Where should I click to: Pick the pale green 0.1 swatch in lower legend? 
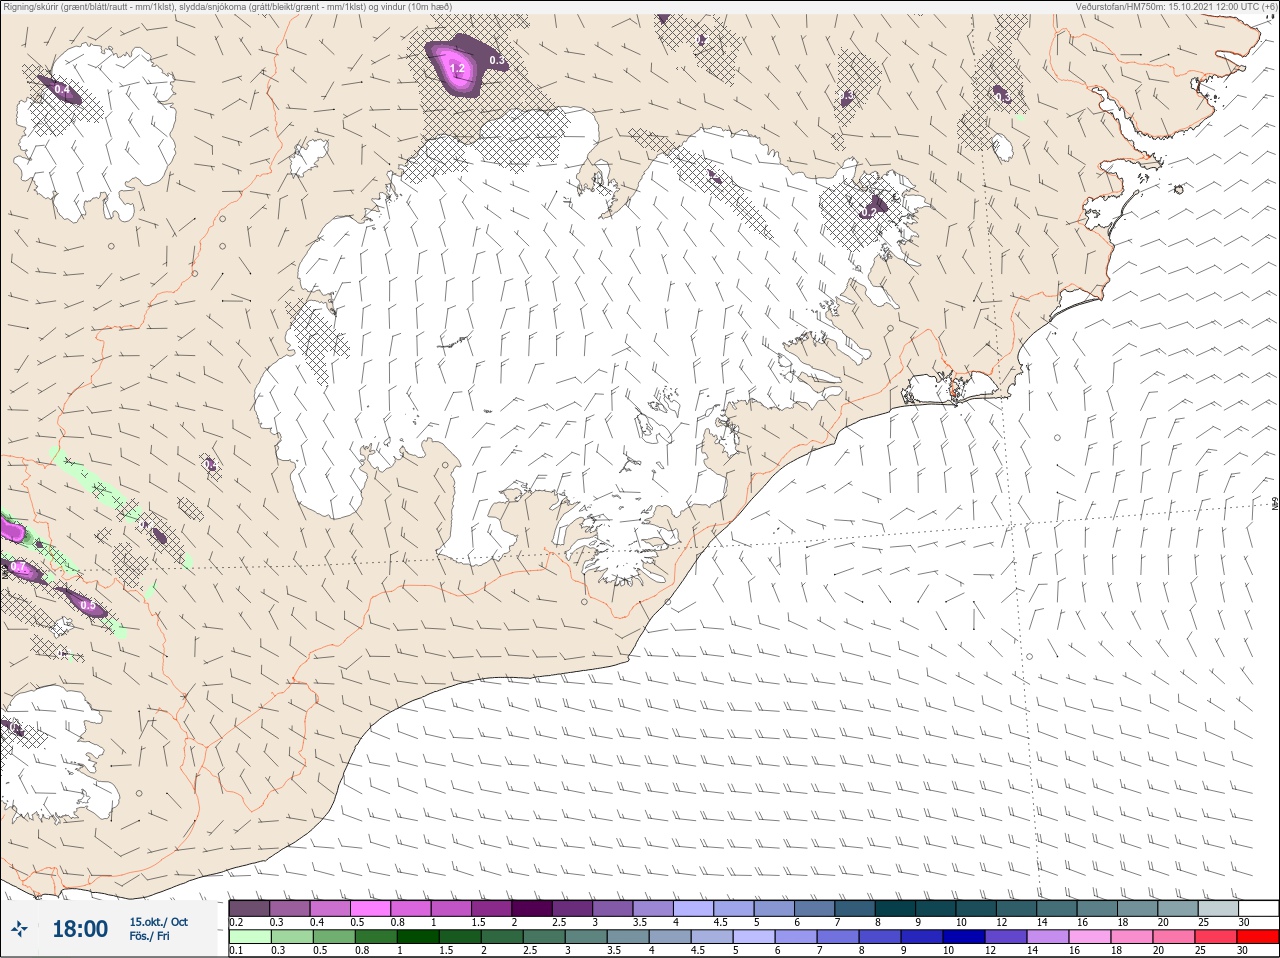pos(249,937)
